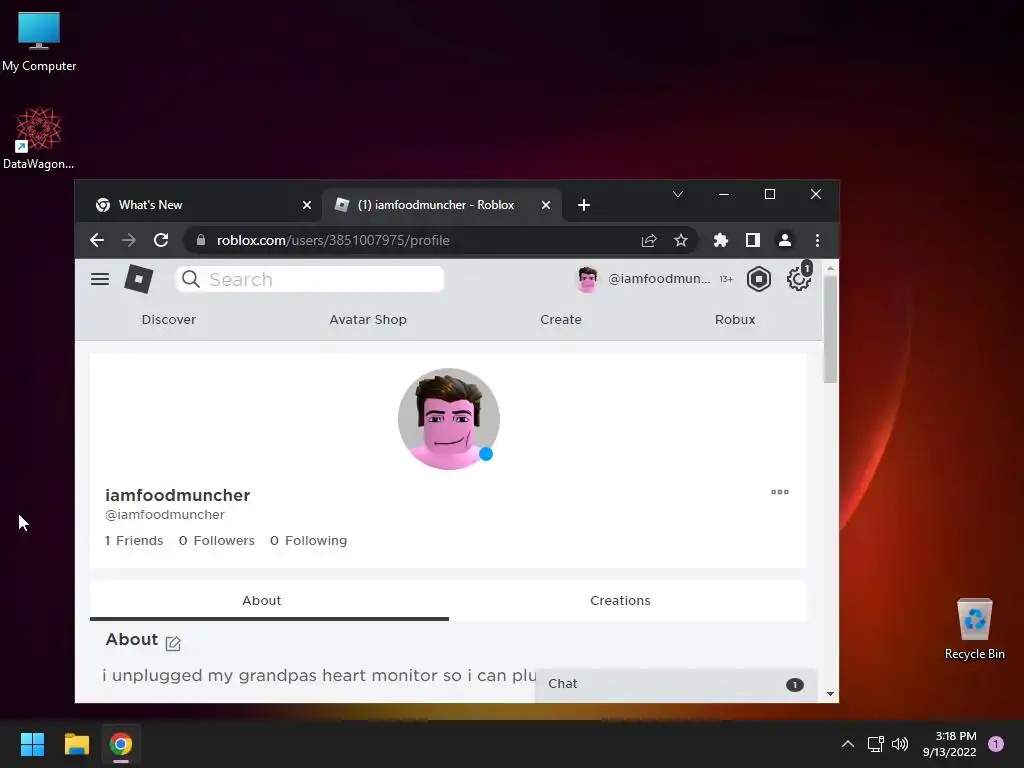Close the iamfoodmuncher Roblox tab

(x=546, y=205)
